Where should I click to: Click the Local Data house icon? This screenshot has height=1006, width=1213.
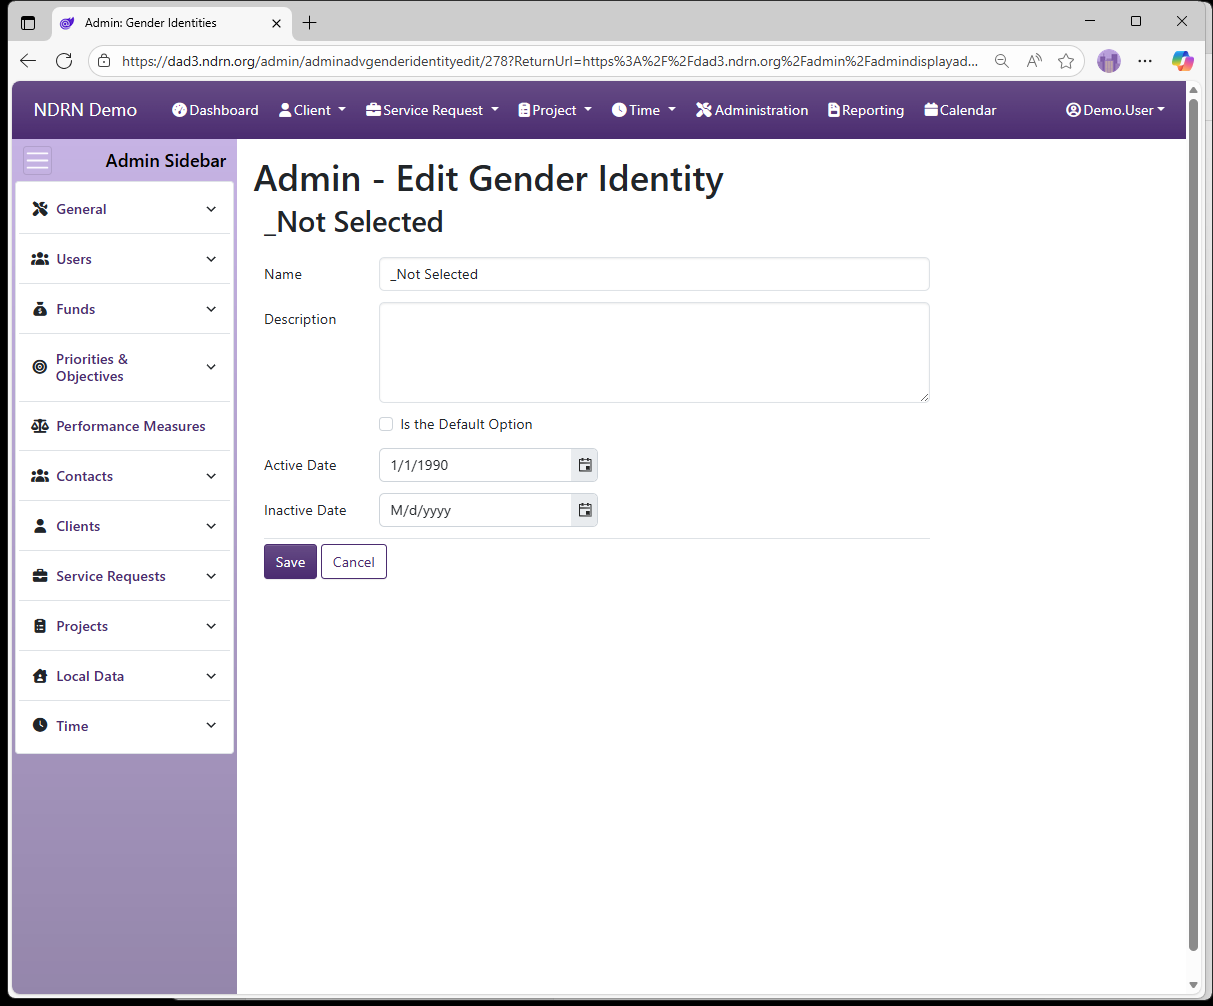[40, 676]
